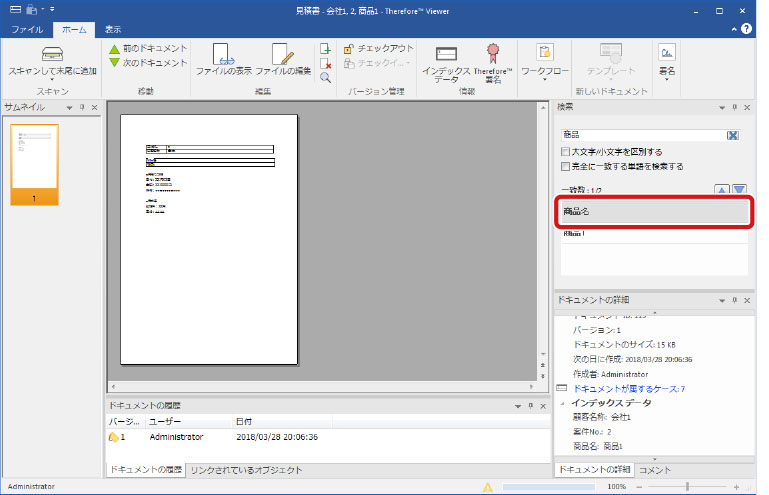Enable 完全に一致する単語を検索する checkbox
The height and width of the screenshot is (495, 769).
[566, 166]
